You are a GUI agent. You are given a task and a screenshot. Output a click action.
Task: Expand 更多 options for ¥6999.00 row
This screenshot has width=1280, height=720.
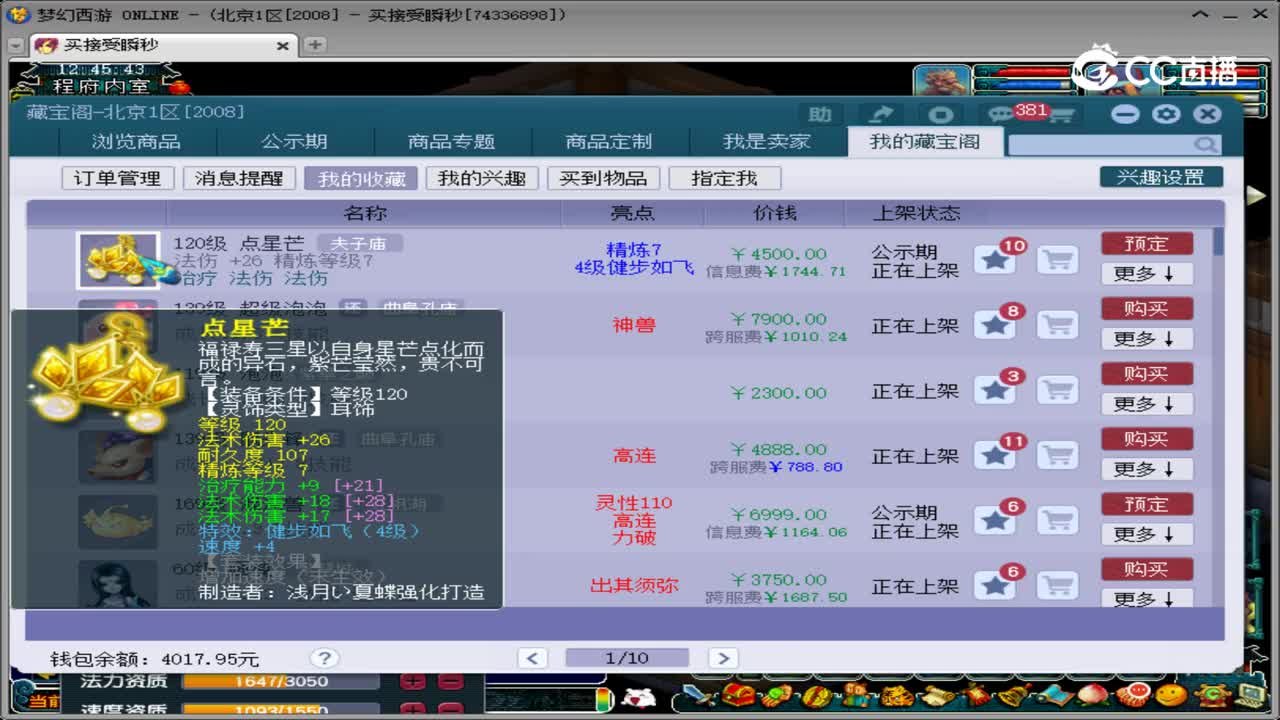tap(1147, 534)
